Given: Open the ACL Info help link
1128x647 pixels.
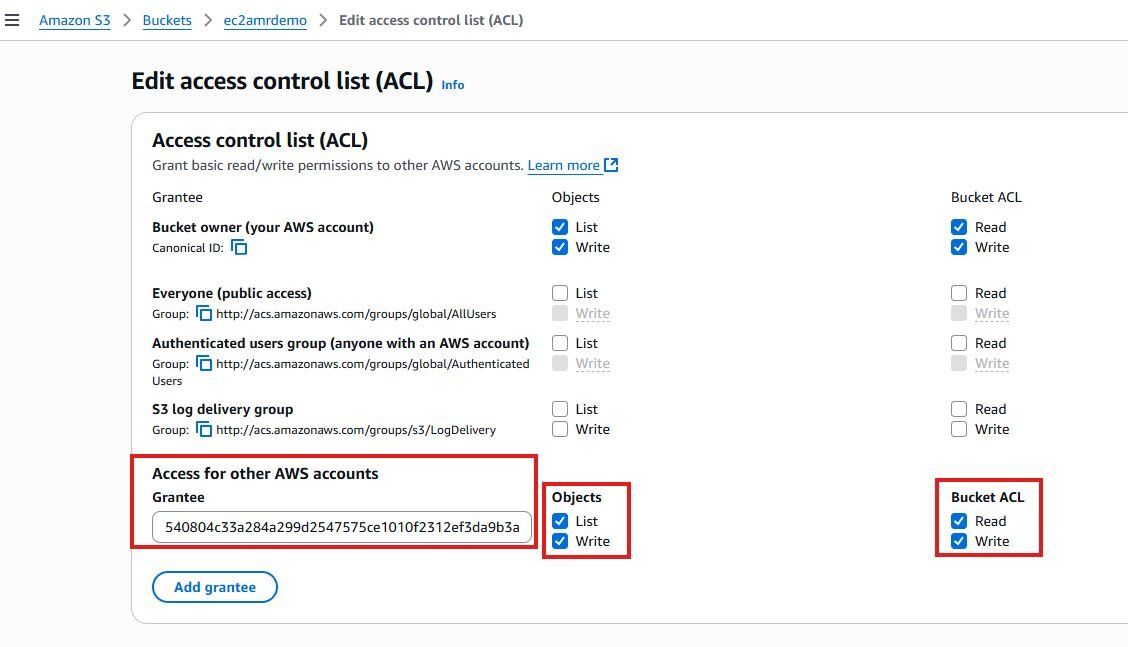Looking at the screenshot, I should pos(452,85).
